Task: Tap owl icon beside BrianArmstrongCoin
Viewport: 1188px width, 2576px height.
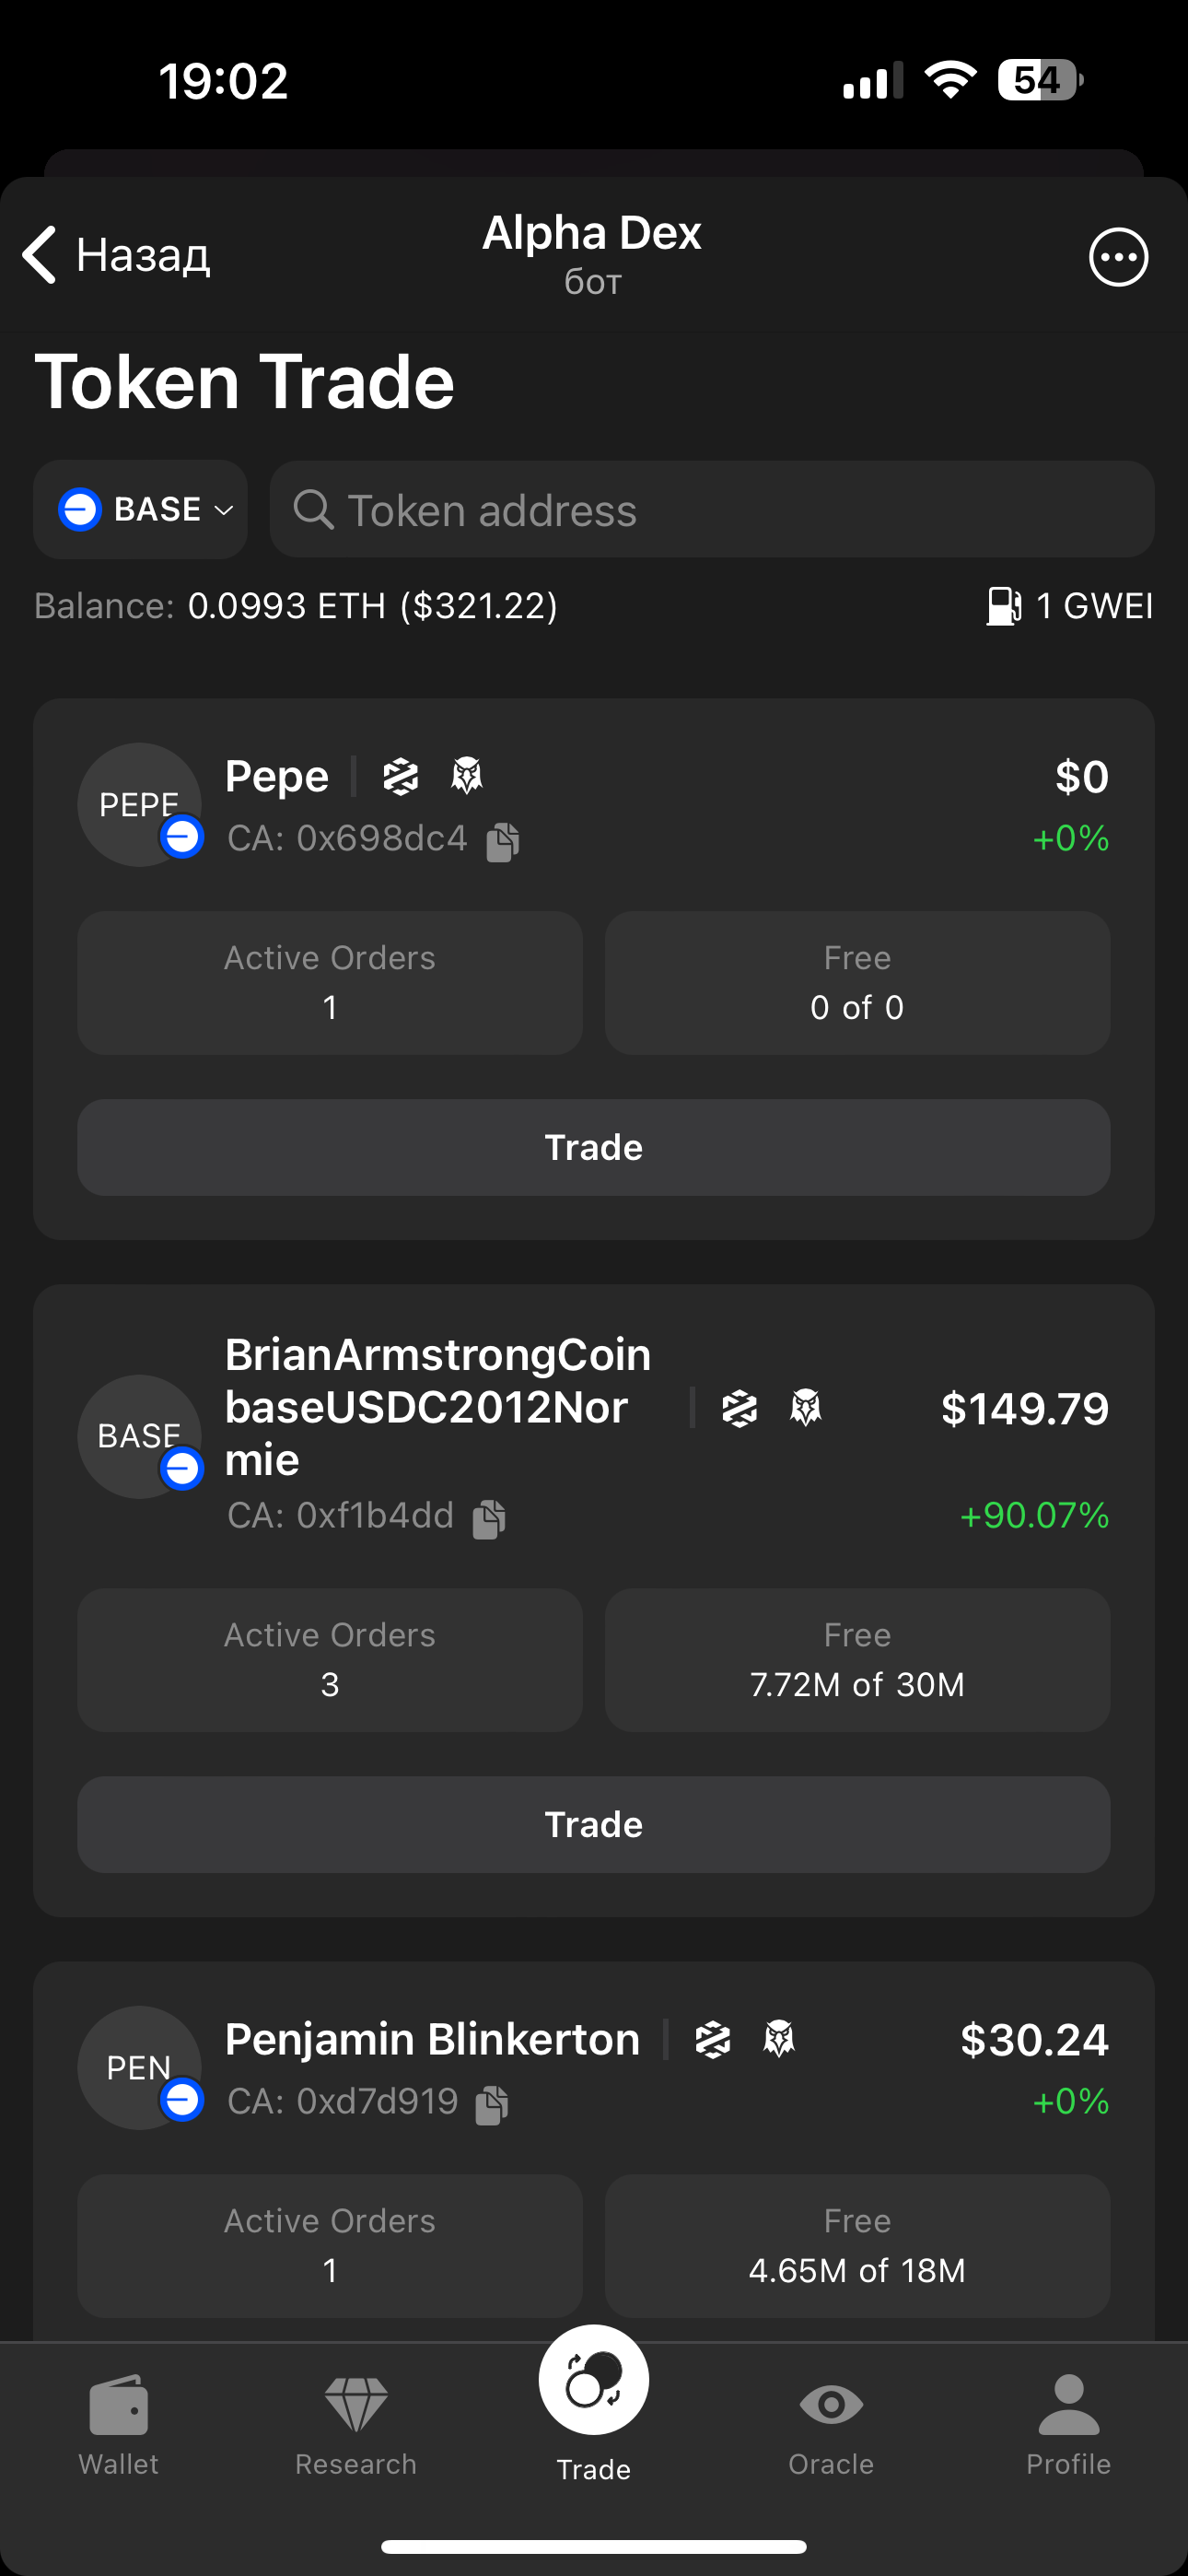Action: click(805, 1407)
